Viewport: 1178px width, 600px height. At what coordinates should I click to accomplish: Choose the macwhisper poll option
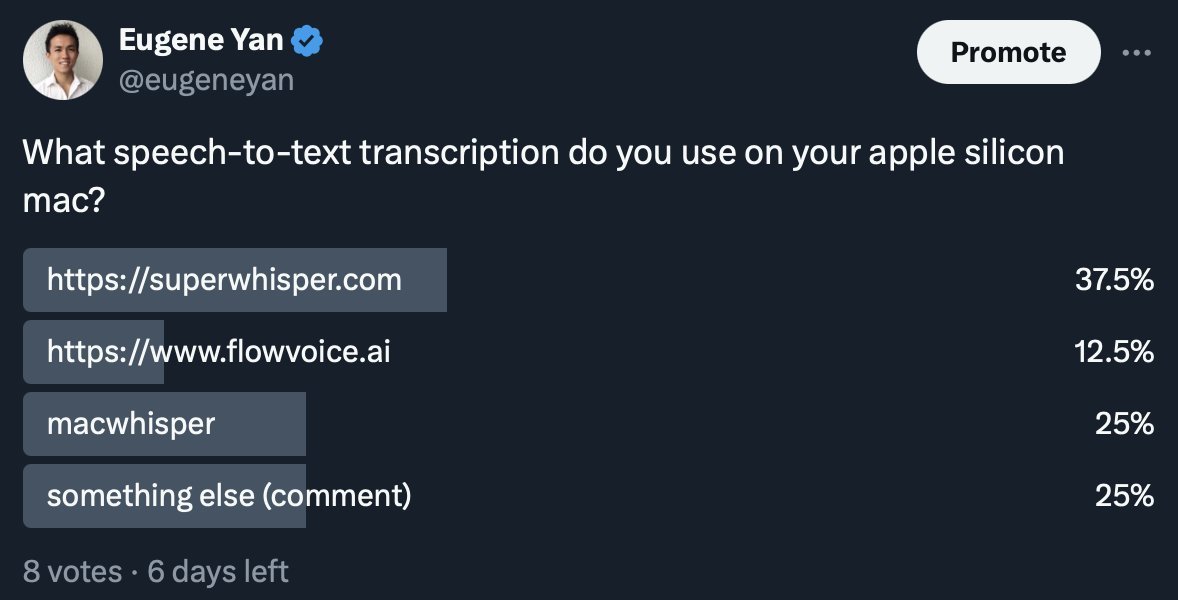131,424
